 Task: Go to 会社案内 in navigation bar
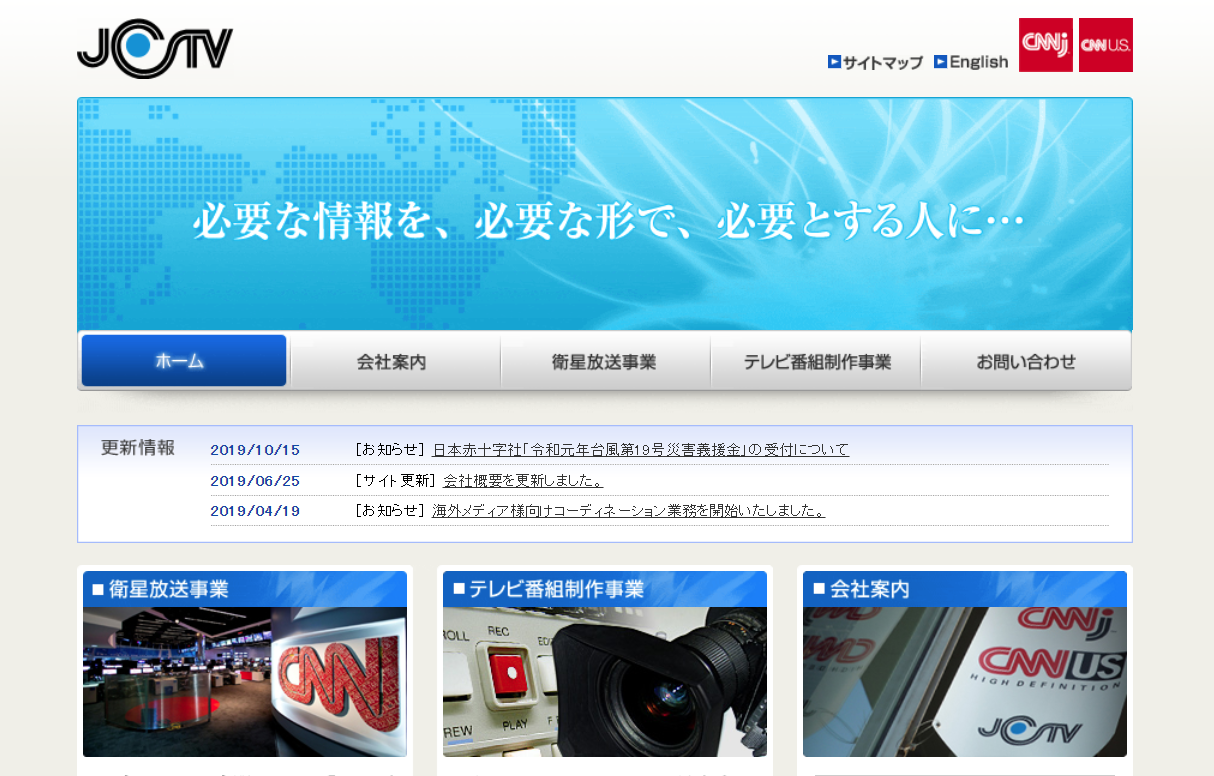(x=393, y=362)
